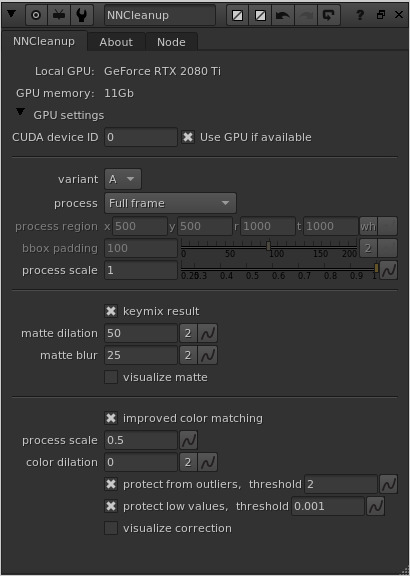Float the properties panel window
This screenshot has height=576, width=410.
(x=381, y=15)
